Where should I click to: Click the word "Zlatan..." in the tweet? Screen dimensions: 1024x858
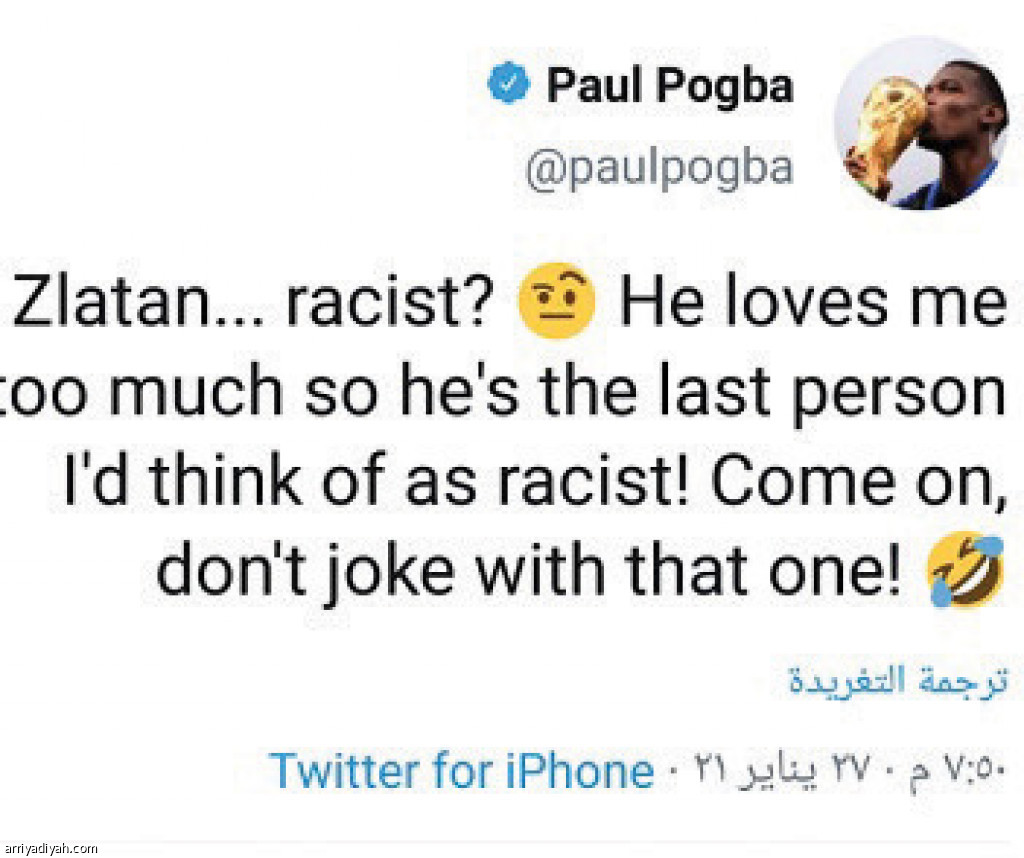click(139, 305)
